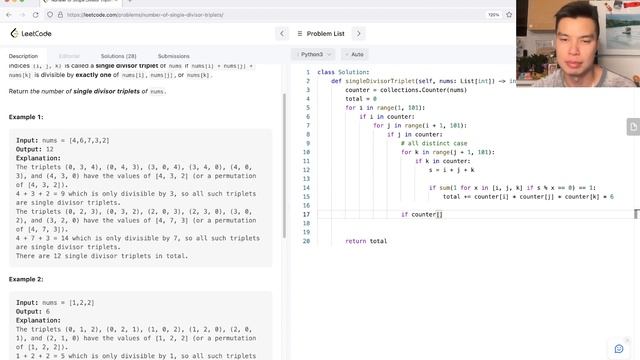The height and width of the screenshot is (360, 640).
Task: Click the padlock site-info icon
Action: tap(60, 15)
